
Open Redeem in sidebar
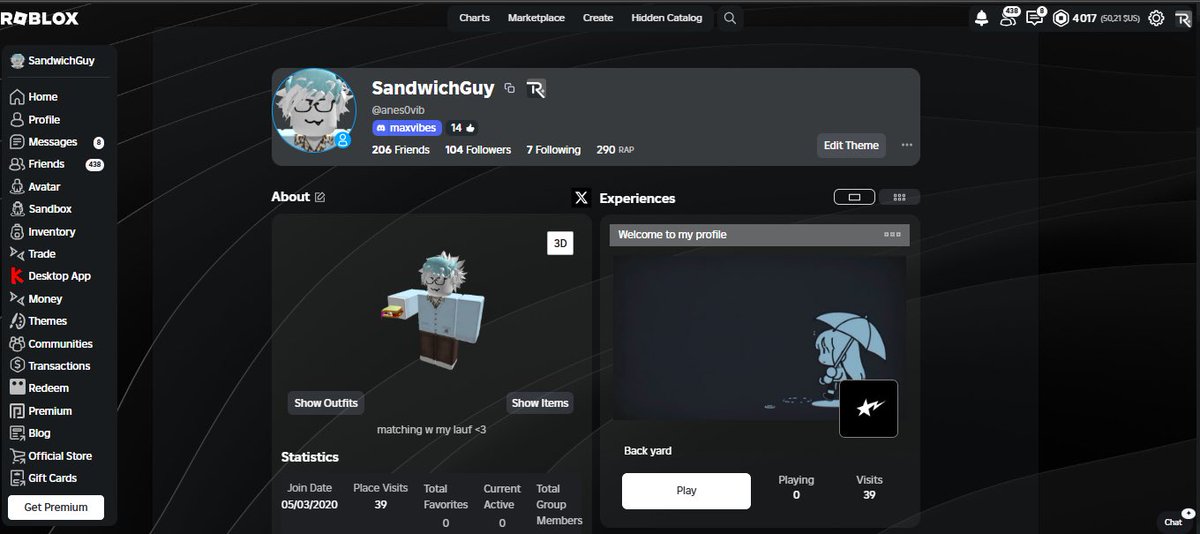click(39, 388)
